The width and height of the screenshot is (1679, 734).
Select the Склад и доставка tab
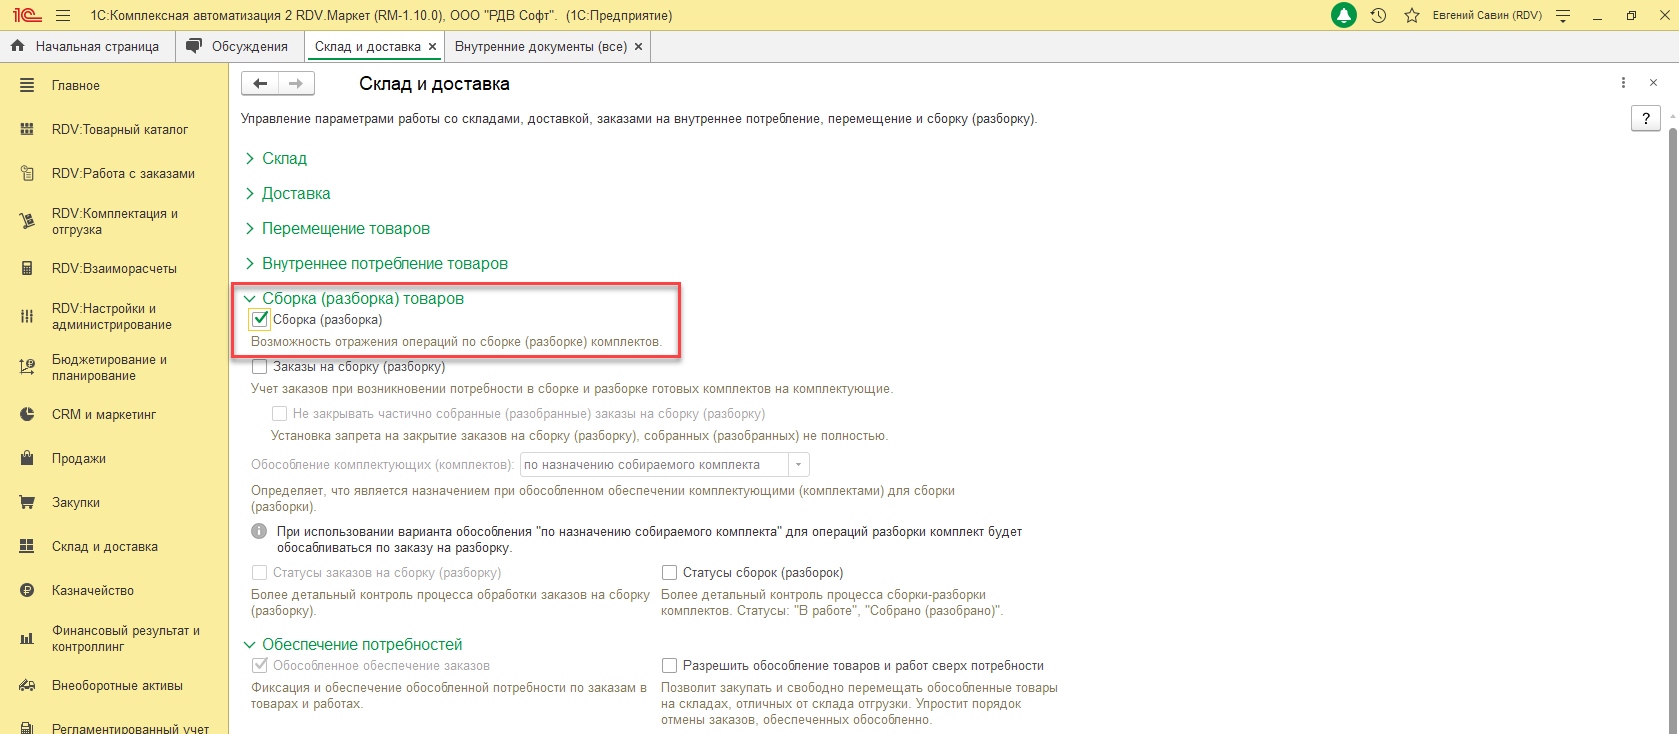click(x=367, y=47)
